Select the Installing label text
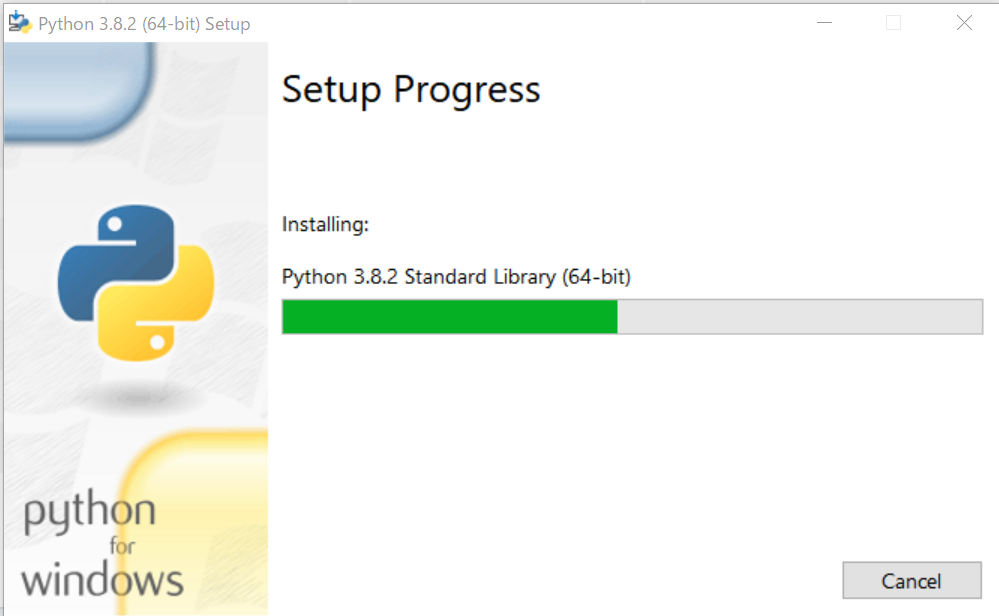The width and height of the screenshot is (999, 616). (x=325, y=224)
